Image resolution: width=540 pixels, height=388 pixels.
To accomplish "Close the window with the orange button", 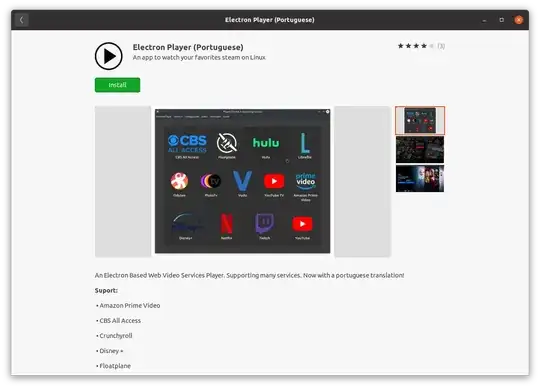I will pyautogui.click(x=519, y=20).
